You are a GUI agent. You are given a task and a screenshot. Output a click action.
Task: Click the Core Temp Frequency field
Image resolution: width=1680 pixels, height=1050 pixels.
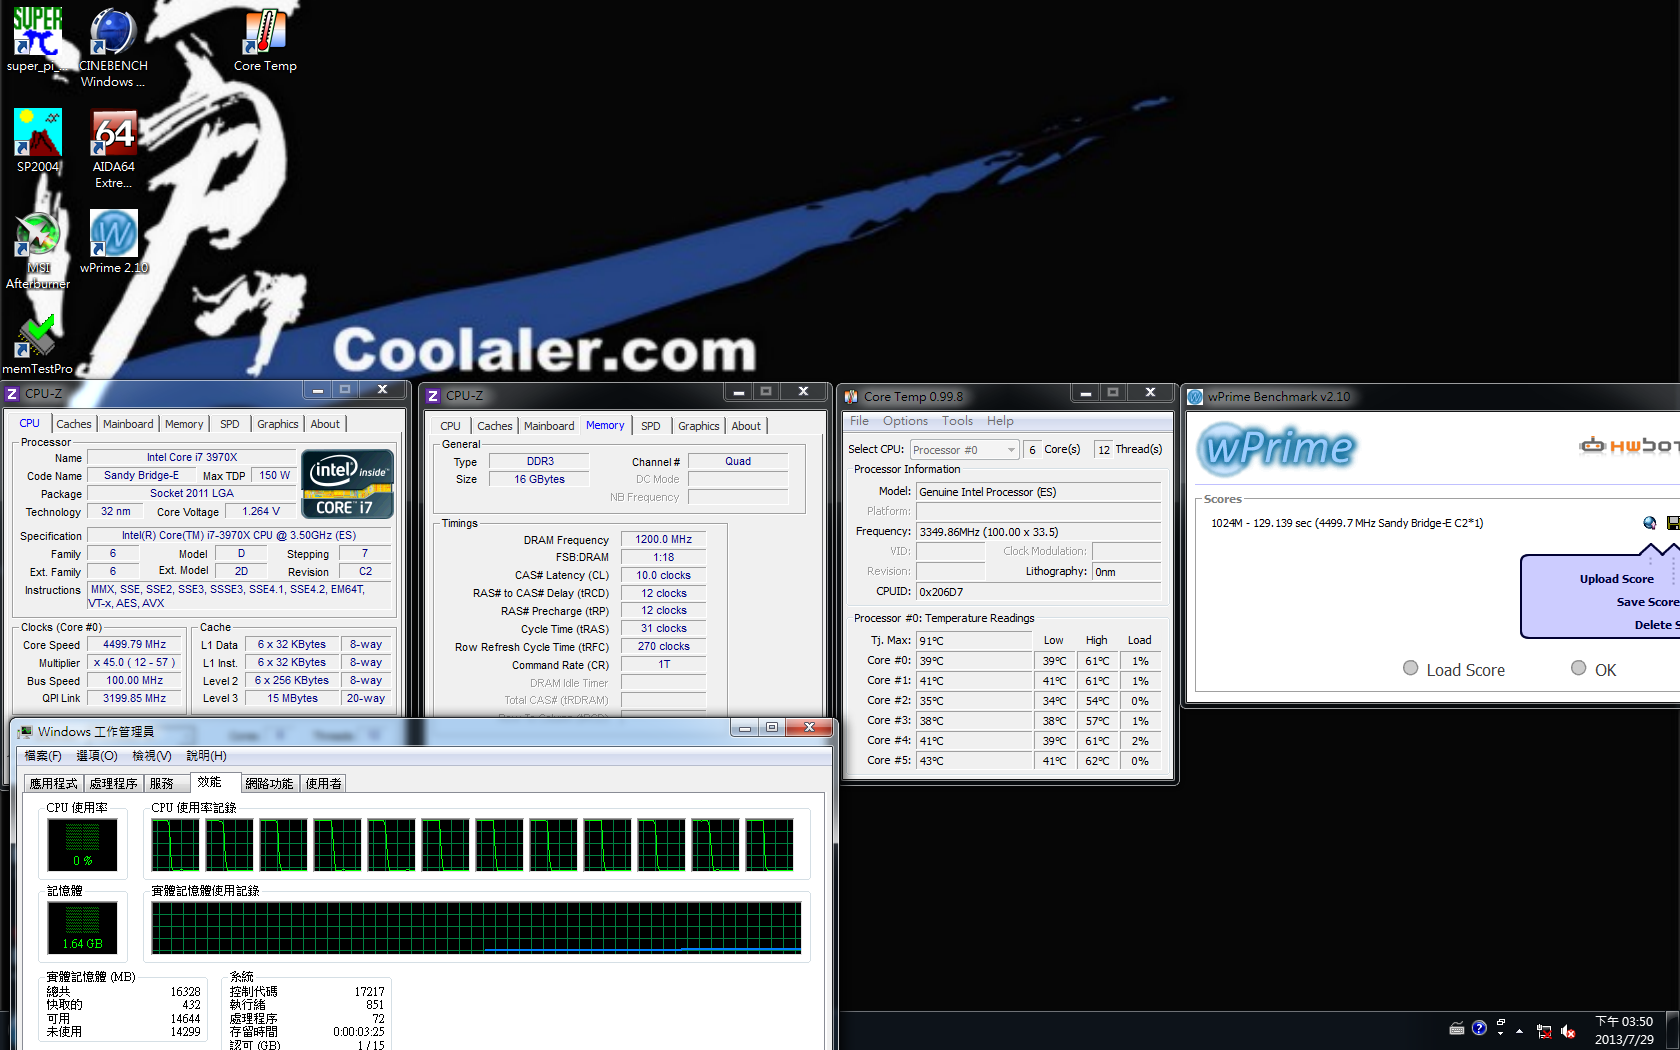point(1038,532)
